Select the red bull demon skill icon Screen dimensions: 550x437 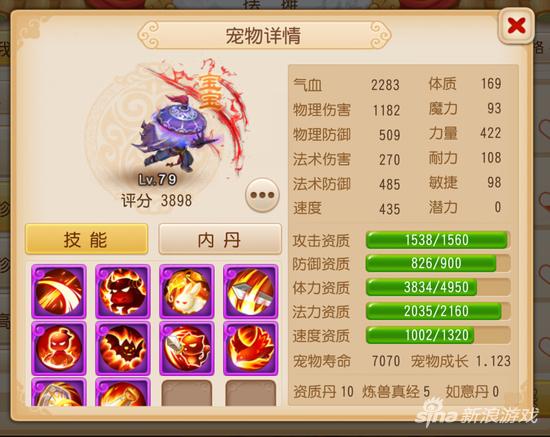point(123,291)
